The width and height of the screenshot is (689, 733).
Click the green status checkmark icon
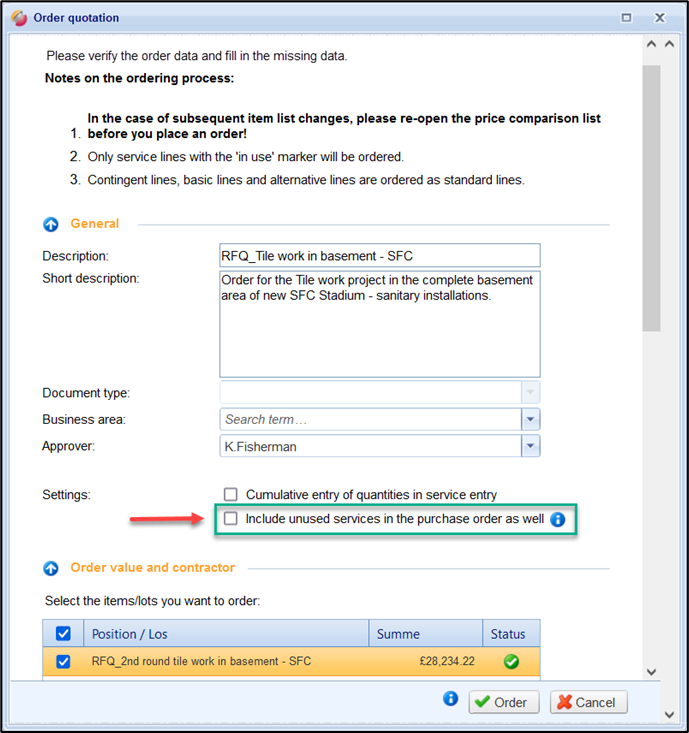pos(512,661)
